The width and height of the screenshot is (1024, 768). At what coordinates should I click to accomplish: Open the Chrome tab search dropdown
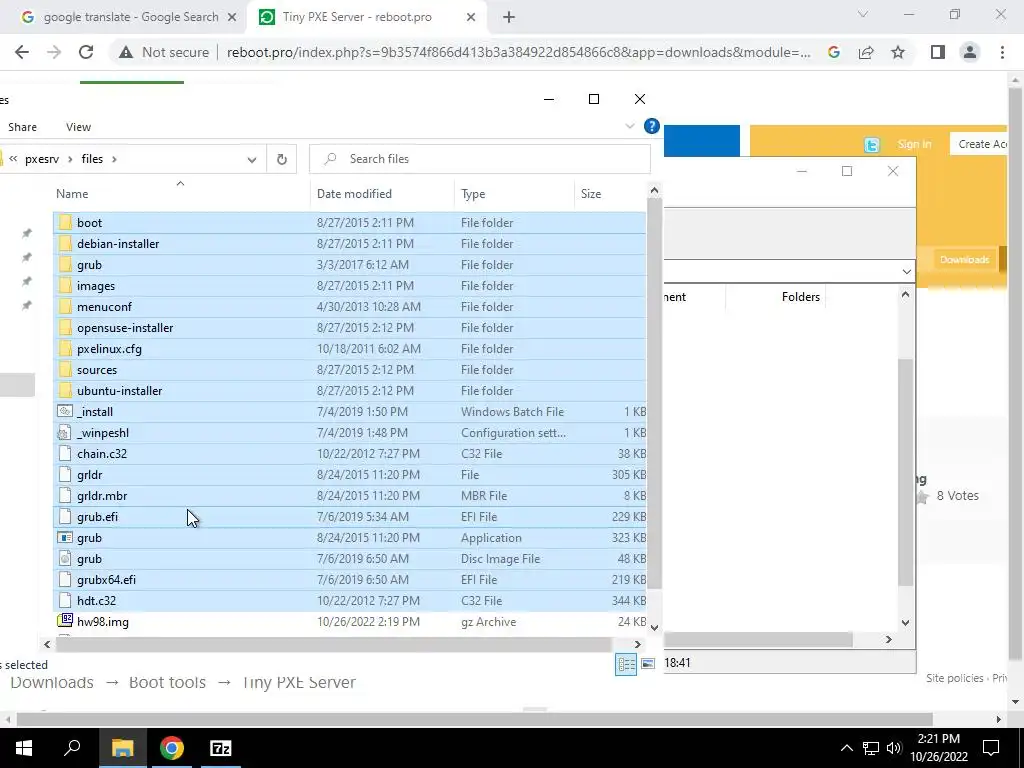point(863,14)
